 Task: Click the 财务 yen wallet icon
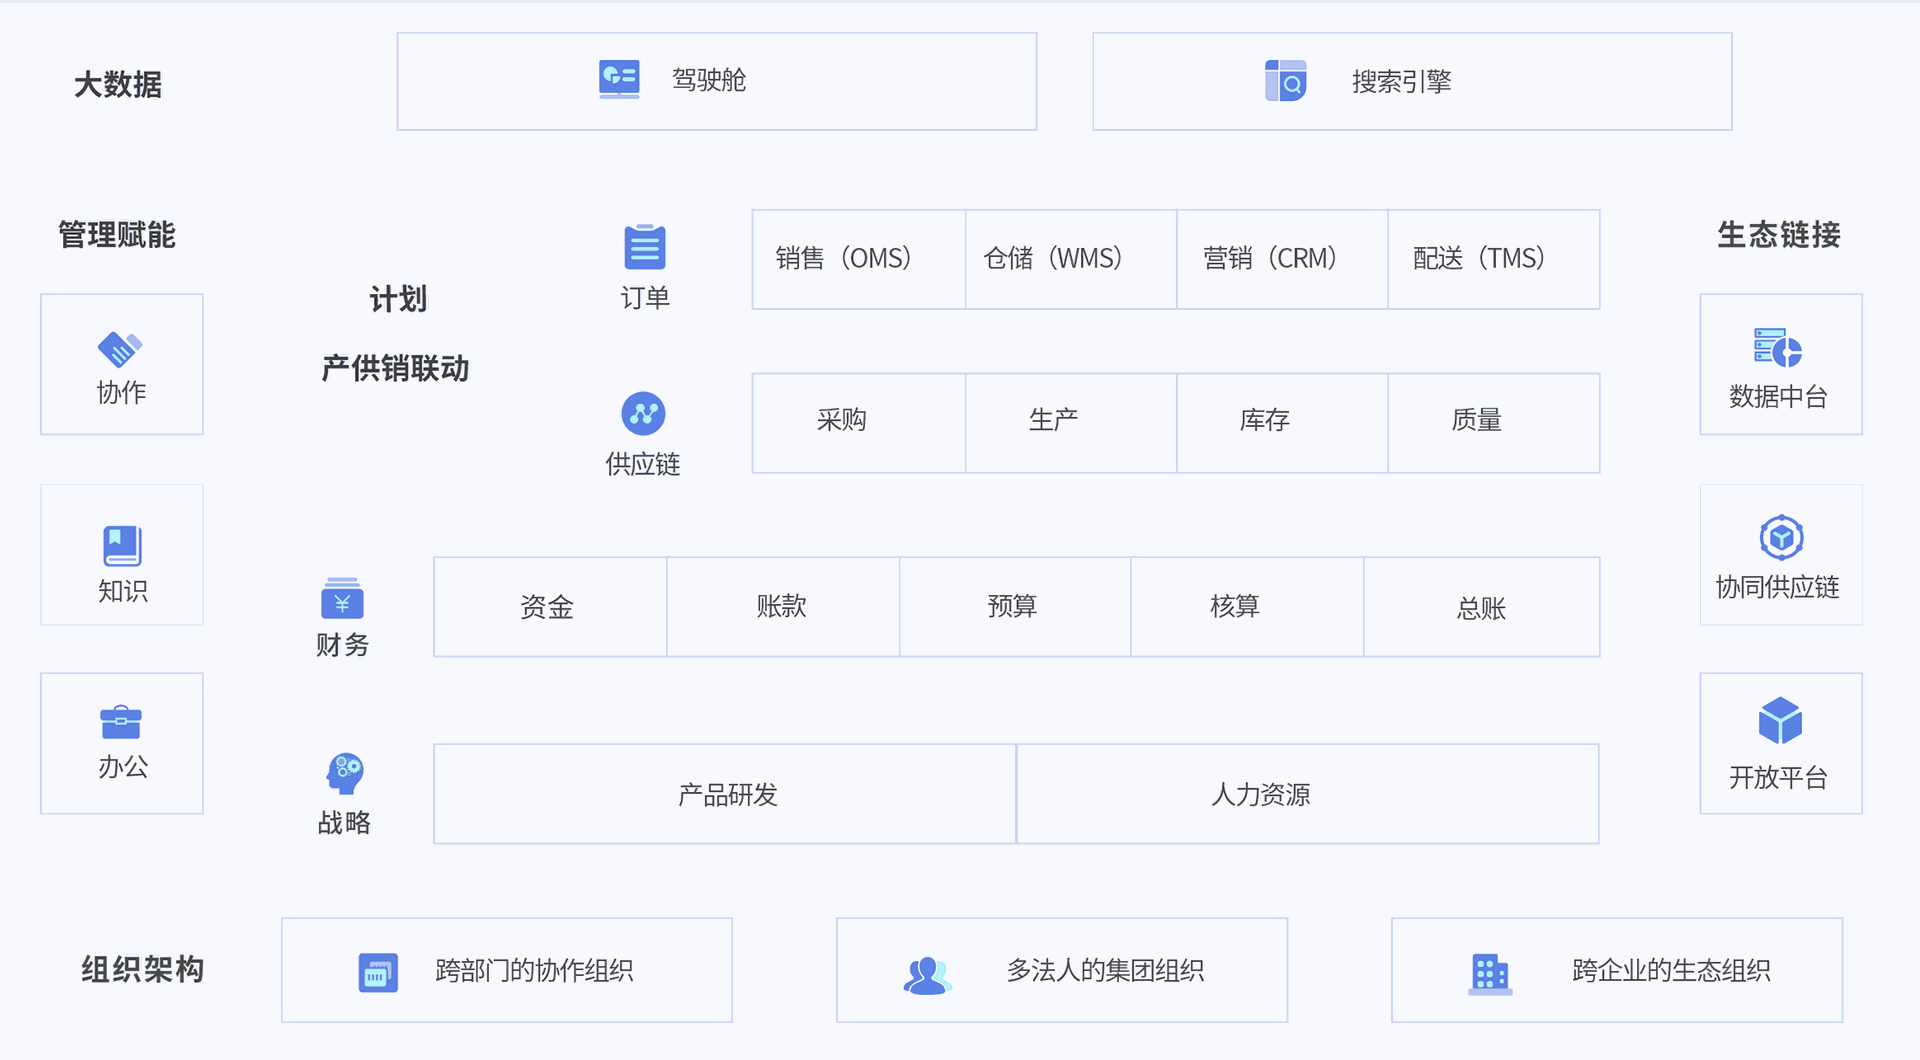[x=342, y=599]
